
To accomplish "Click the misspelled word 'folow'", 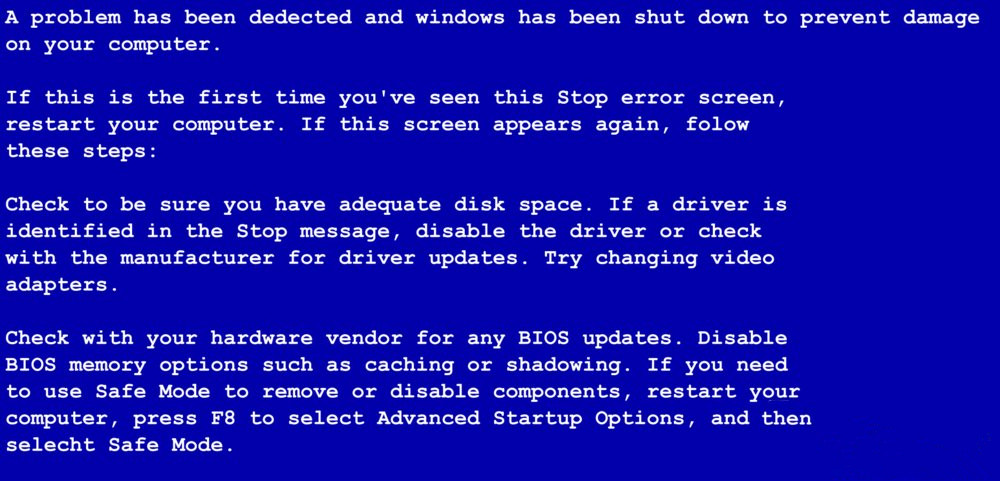I will coord(717,124).
